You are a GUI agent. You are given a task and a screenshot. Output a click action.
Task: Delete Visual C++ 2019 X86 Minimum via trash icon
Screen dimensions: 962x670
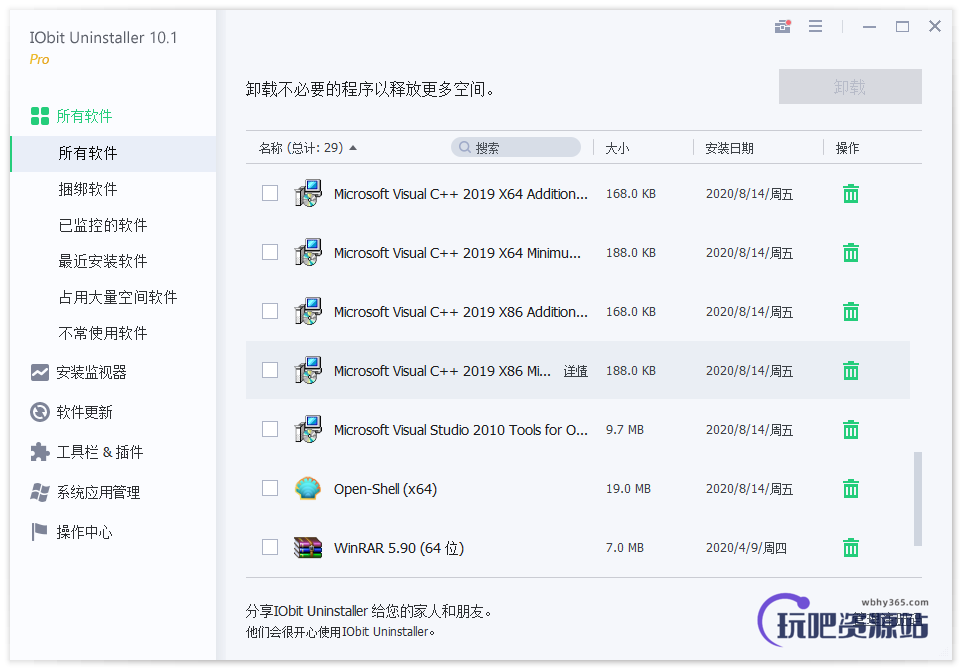point(851,371)
